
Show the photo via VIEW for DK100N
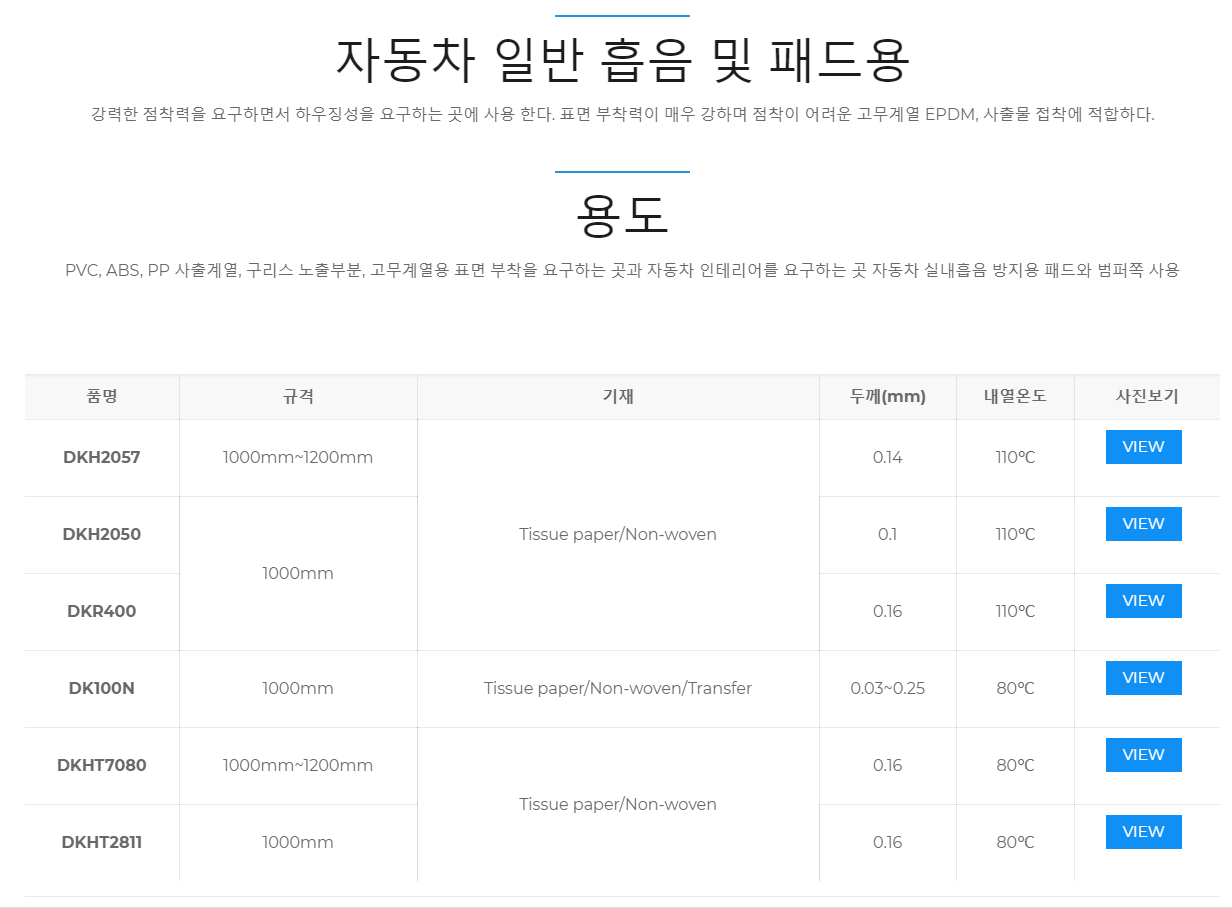1143,678
